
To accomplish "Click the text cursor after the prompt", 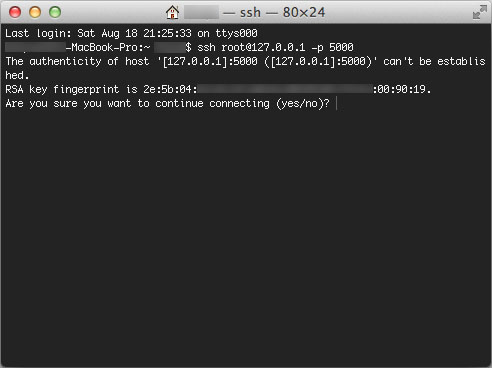I will click(x=337, y=103).
